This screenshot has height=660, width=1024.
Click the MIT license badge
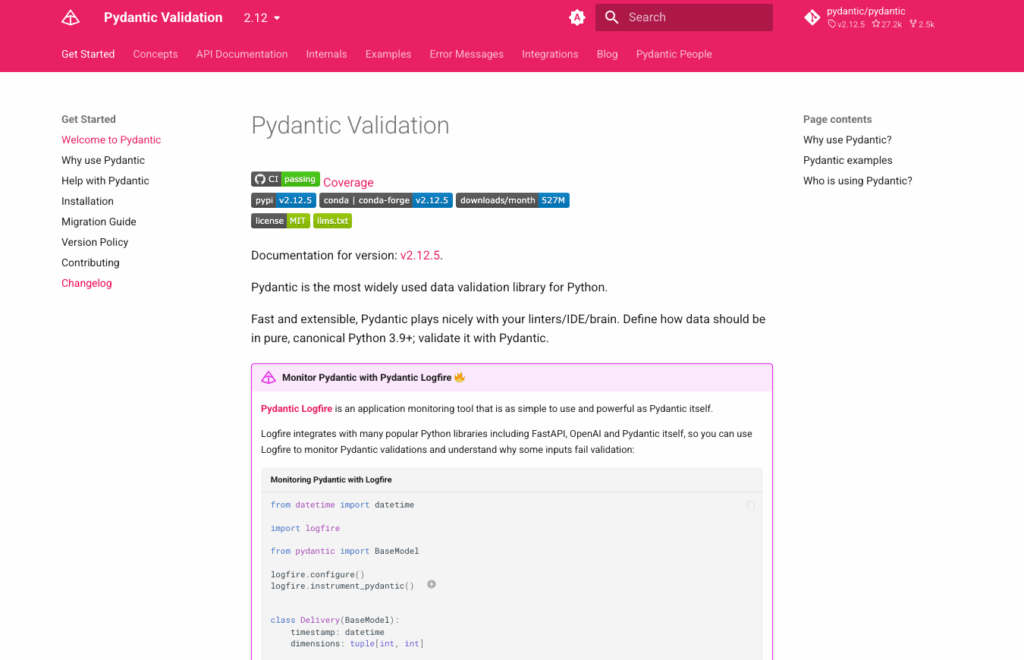pyautogui.click(x=280, y=221)
